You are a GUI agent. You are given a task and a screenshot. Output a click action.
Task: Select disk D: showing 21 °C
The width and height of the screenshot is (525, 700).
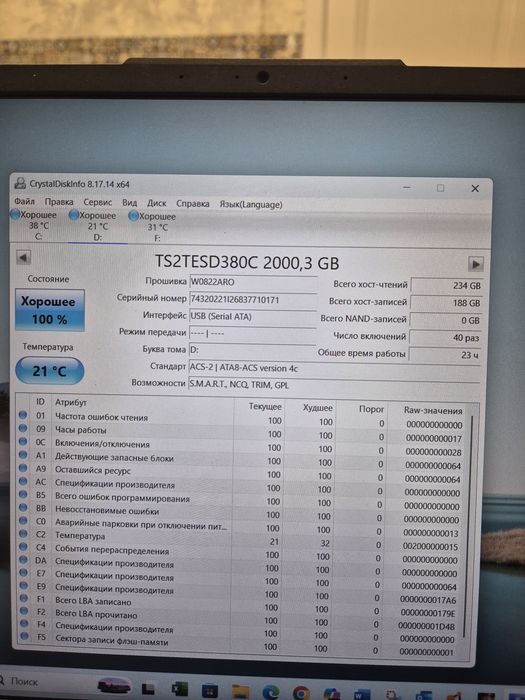(x=96, y=226)
